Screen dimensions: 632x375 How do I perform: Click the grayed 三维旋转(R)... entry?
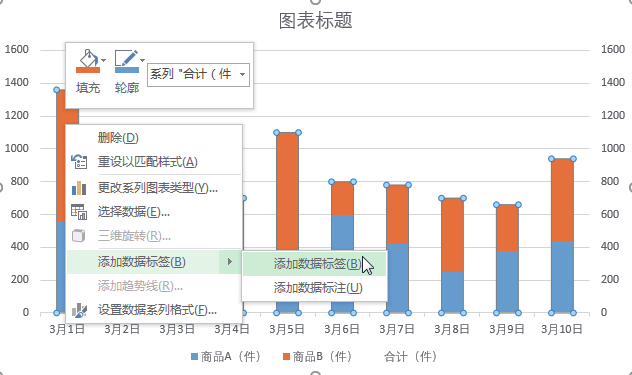tap(154, 236)
